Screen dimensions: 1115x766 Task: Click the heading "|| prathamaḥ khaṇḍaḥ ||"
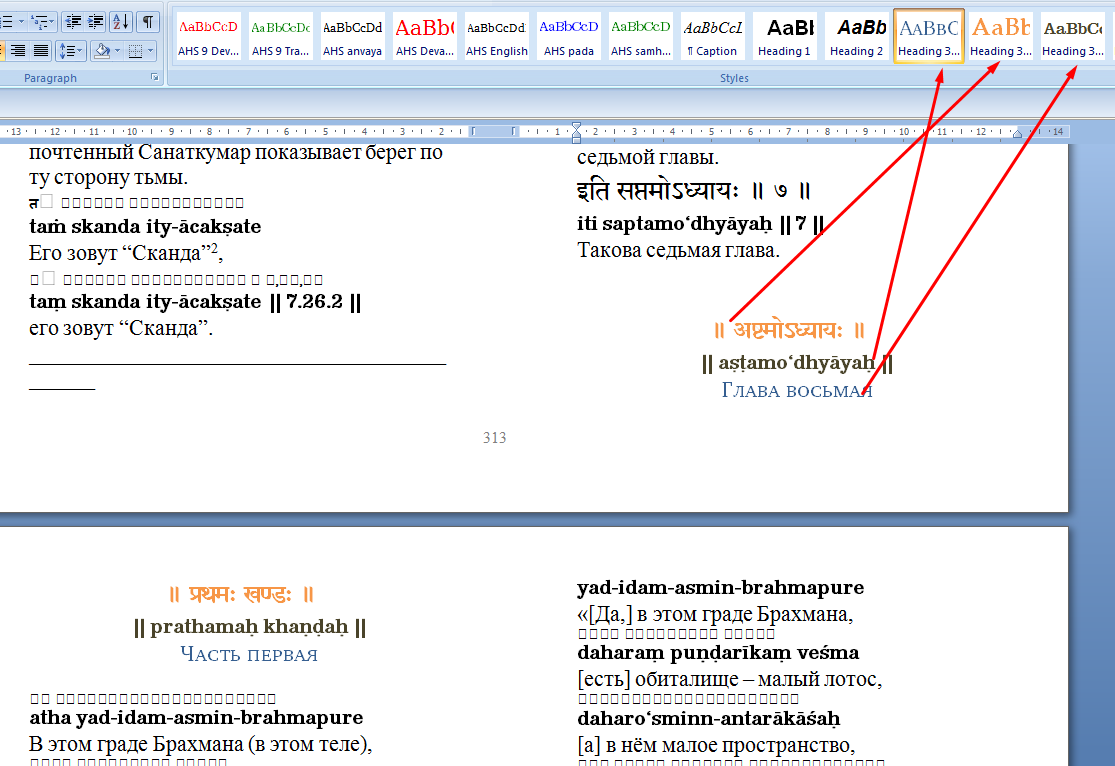pyautogui.click(x=250, y=627)
